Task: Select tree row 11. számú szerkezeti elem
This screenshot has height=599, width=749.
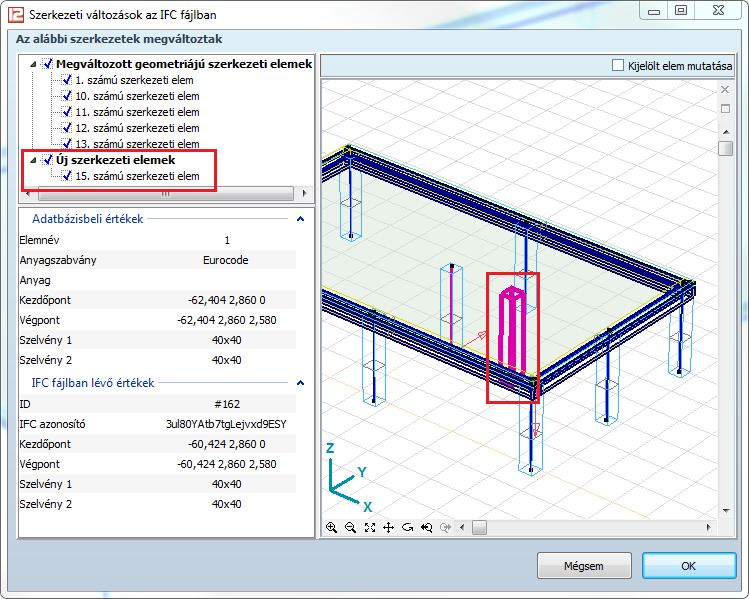Action: (x=137, y=112)
